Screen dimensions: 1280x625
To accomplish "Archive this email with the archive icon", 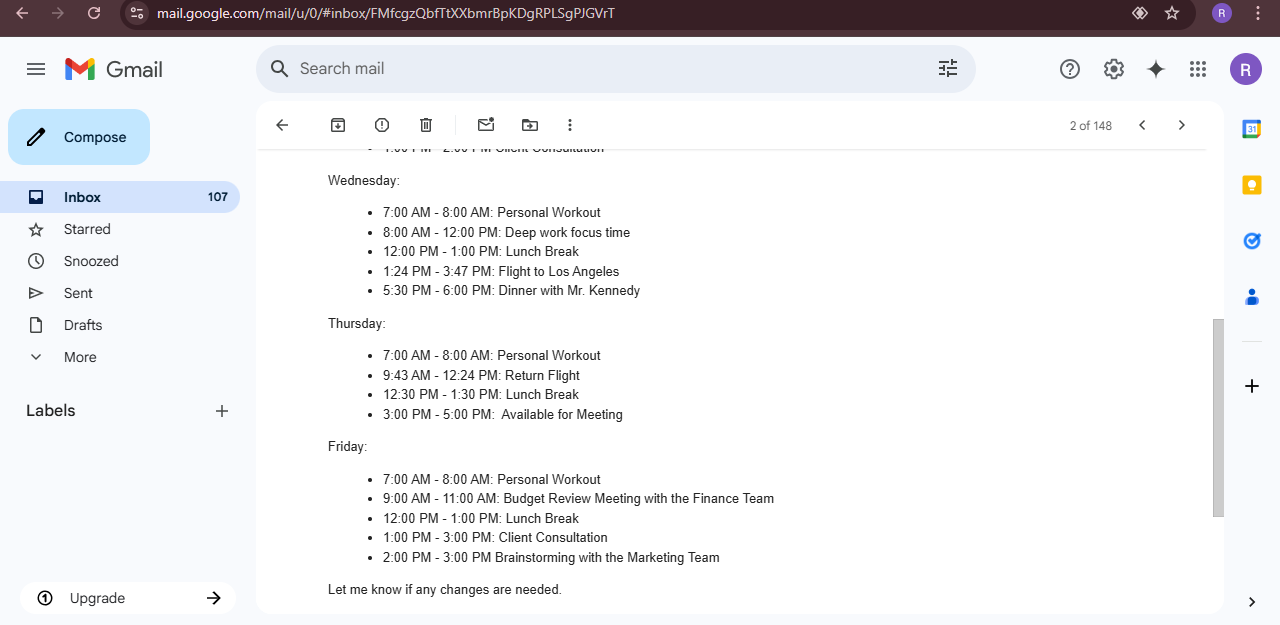I will [x=338, y=125].
